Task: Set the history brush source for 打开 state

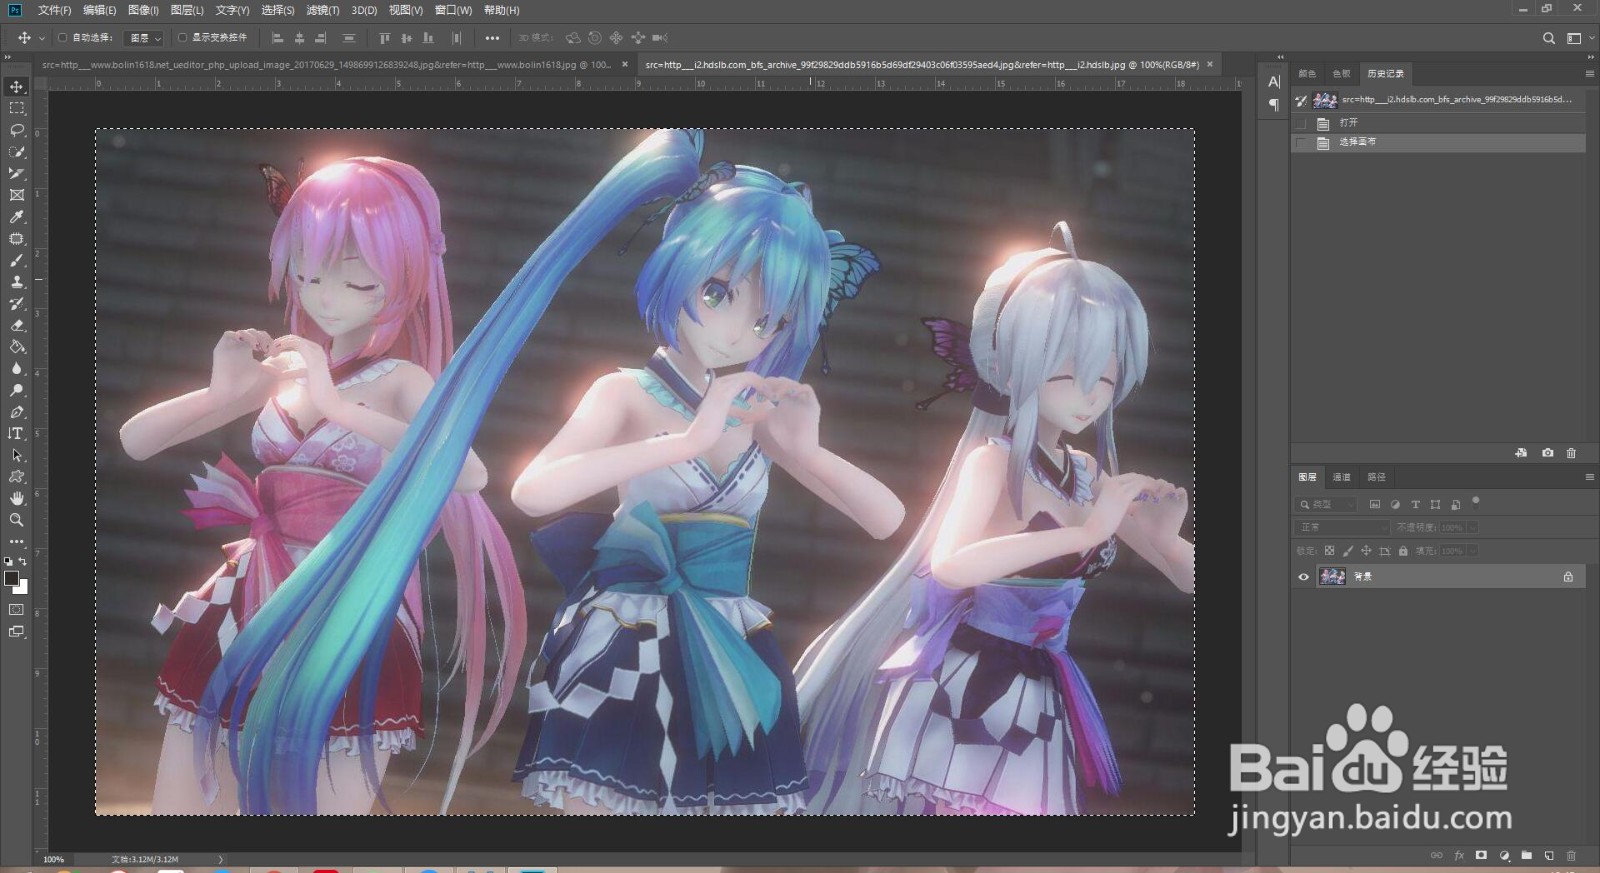Action: pyautogui.click(x=1301, y=124)
